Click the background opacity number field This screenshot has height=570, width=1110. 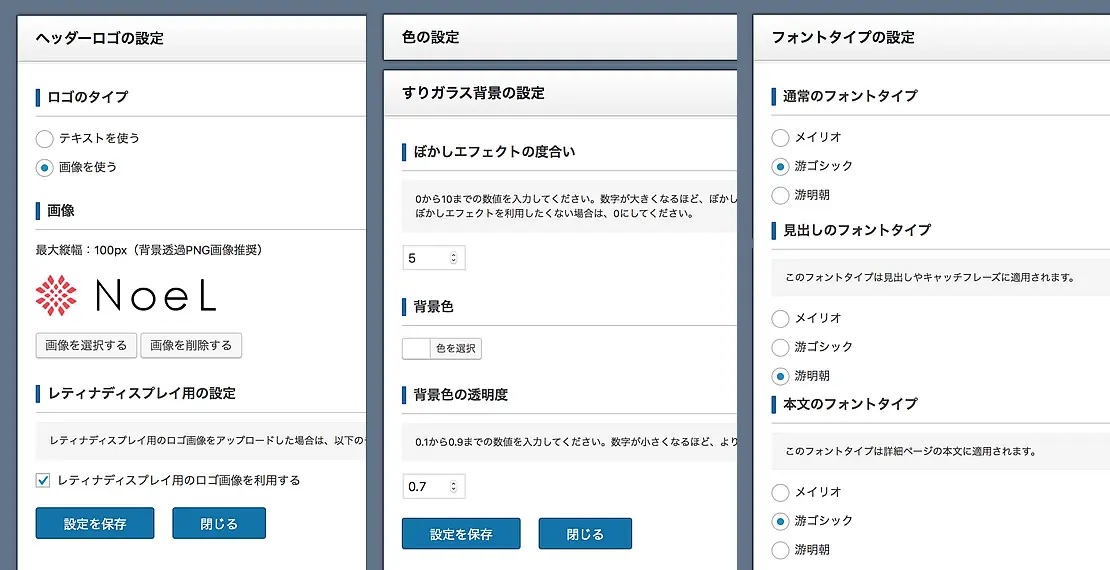425,487
